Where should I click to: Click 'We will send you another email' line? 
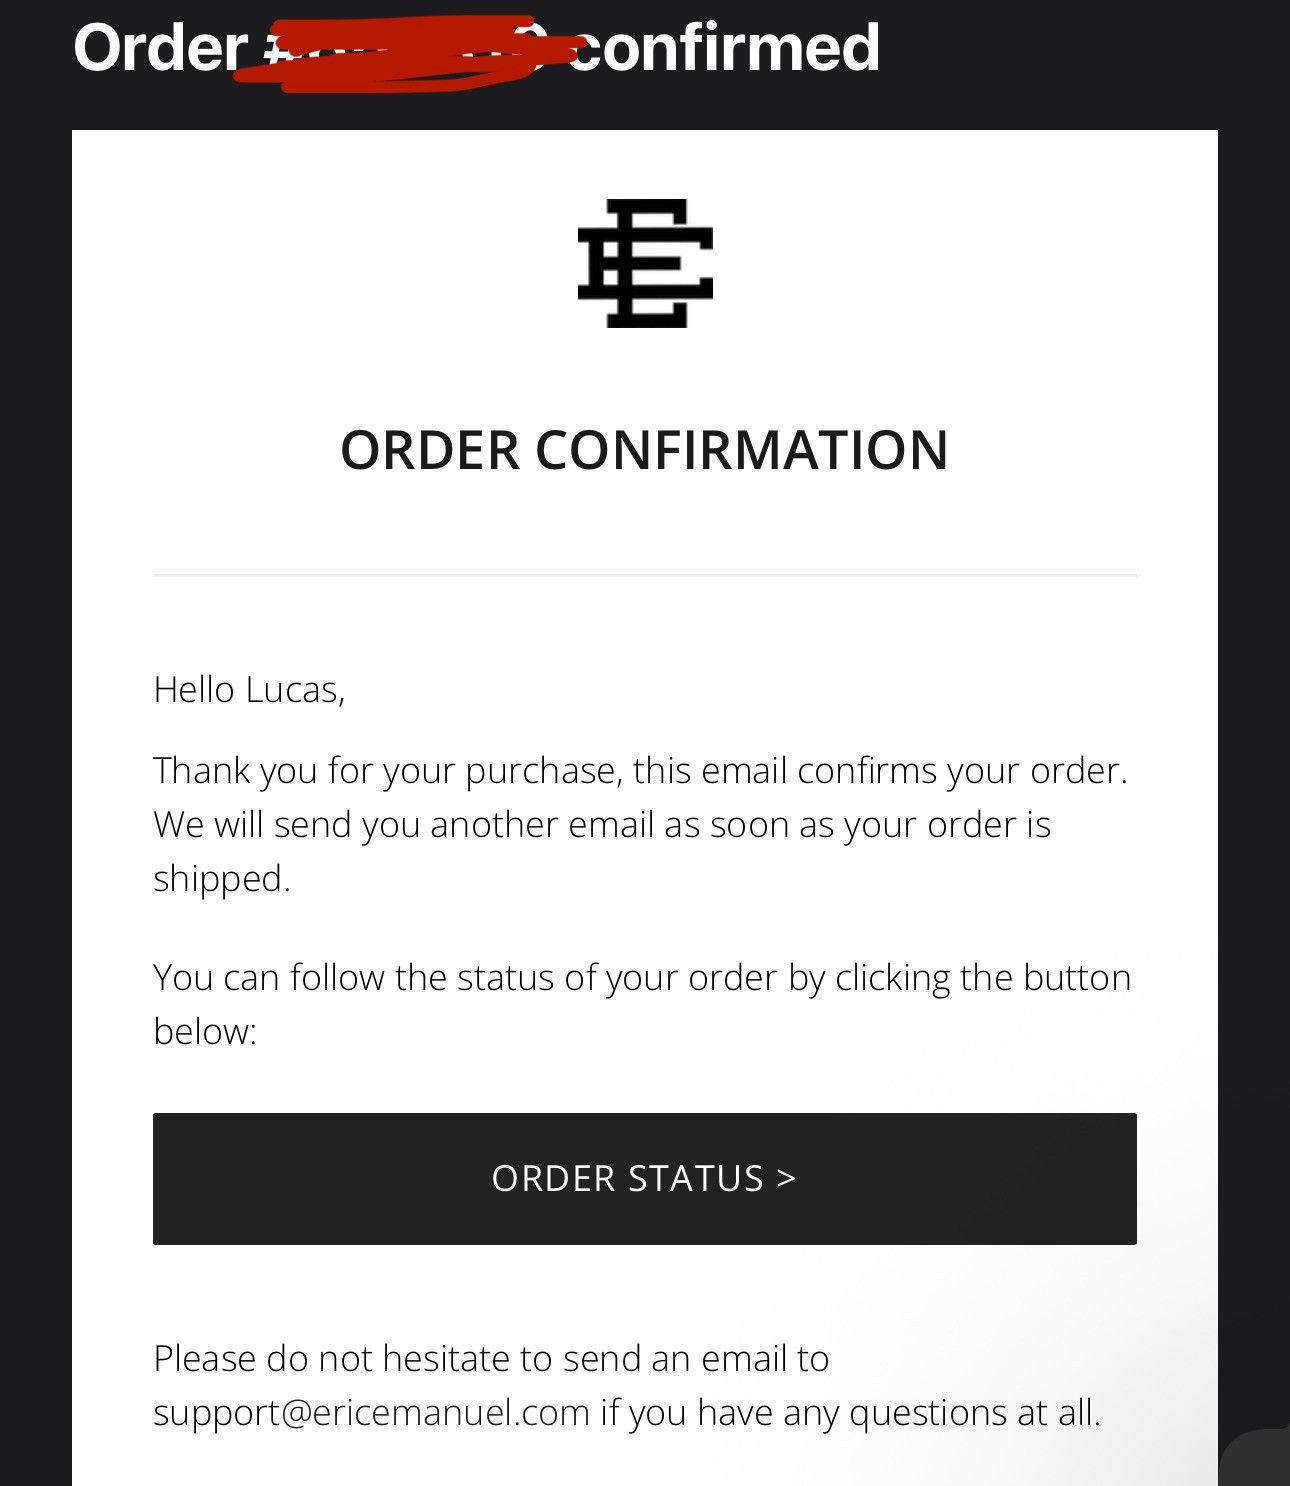click(x=602, y=825)
